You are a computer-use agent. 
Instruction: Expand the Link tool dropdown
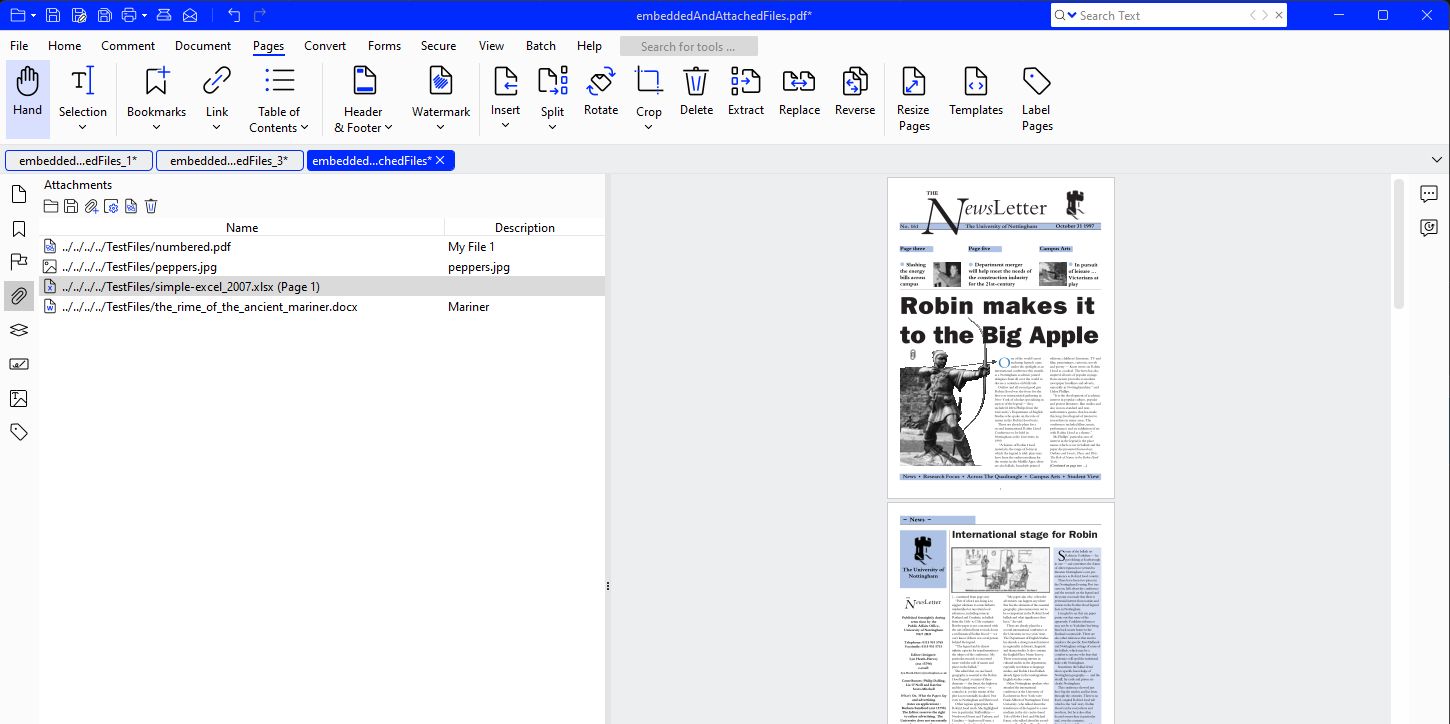coord(217,126)
